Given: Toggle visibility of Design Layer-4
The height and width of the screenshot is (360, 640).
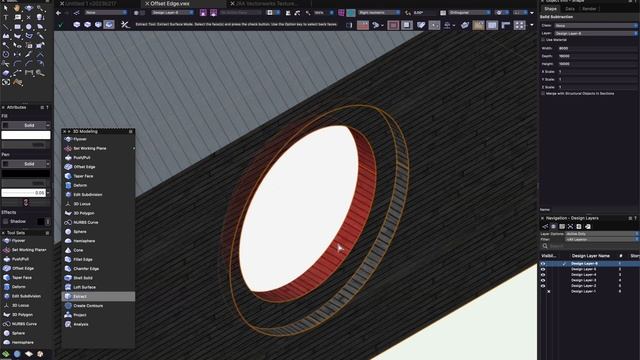Looking at the screenshot, I should tap(543, 275).
